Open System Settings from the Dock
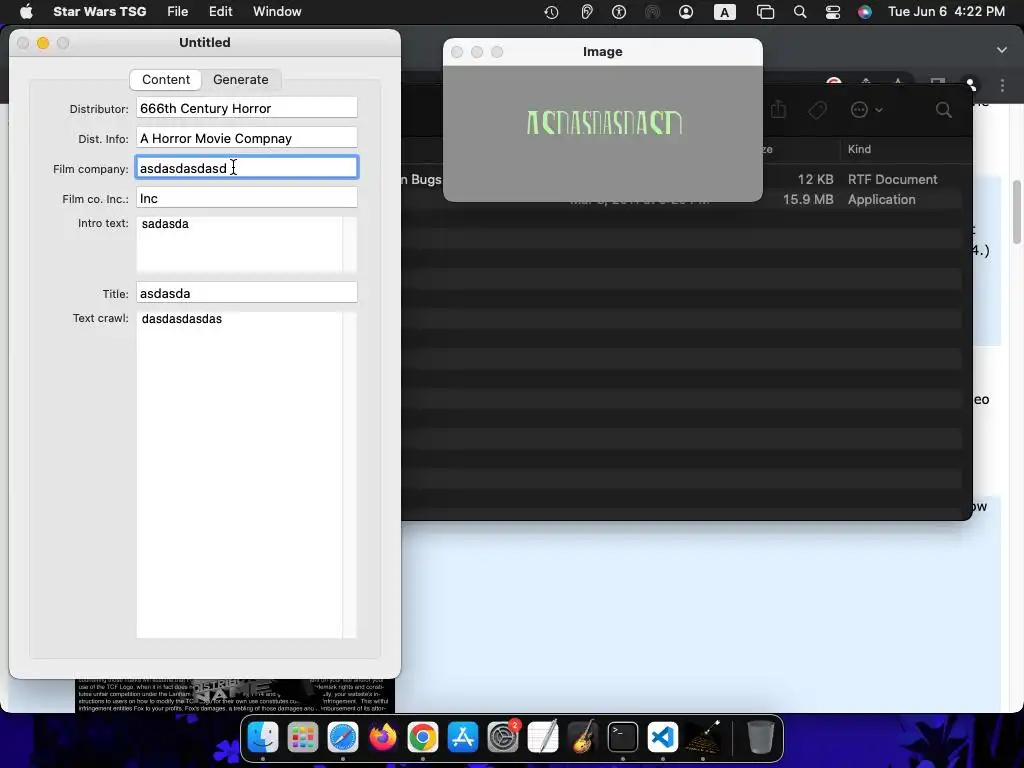 [x=503, y=737]
